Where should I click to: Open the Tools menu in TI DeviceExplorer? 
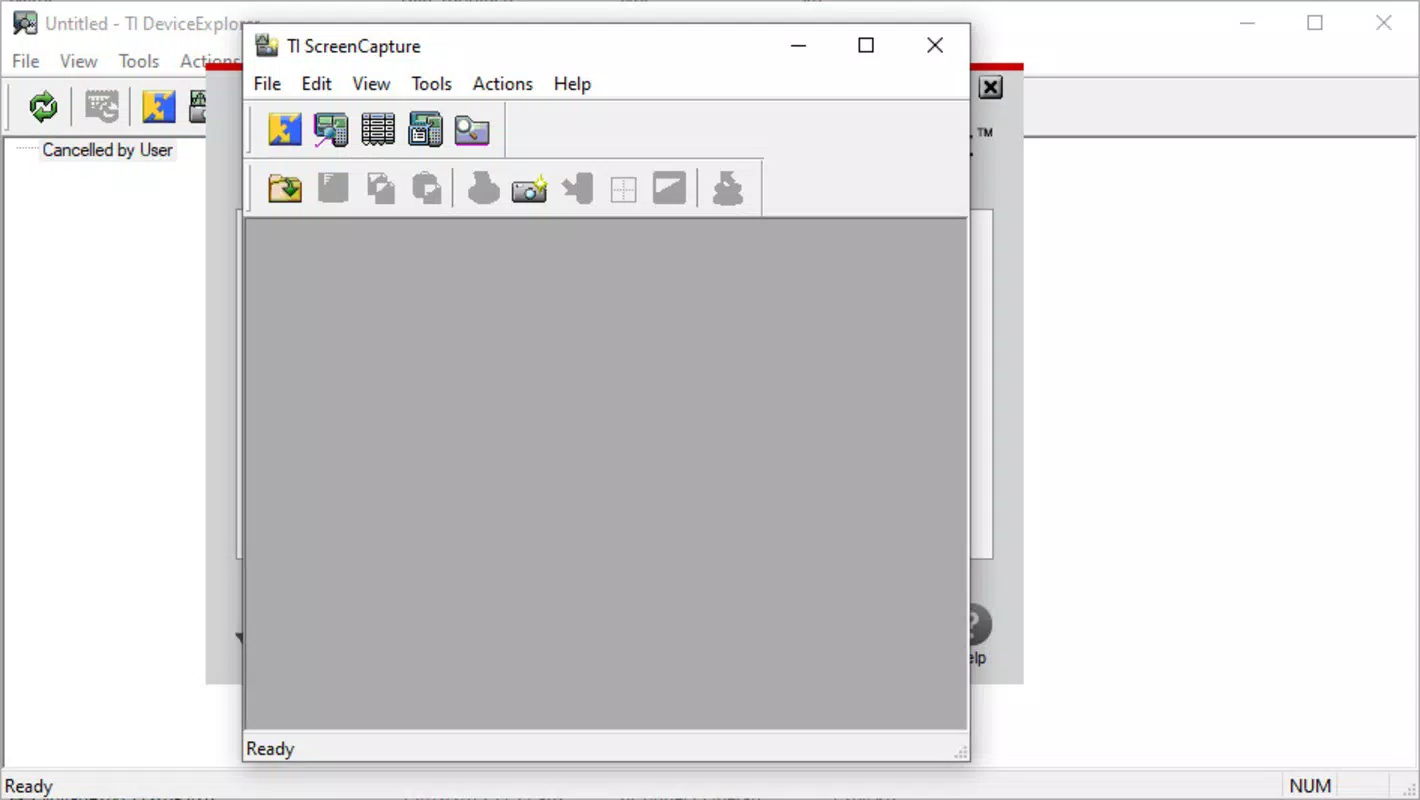(139, 61)
